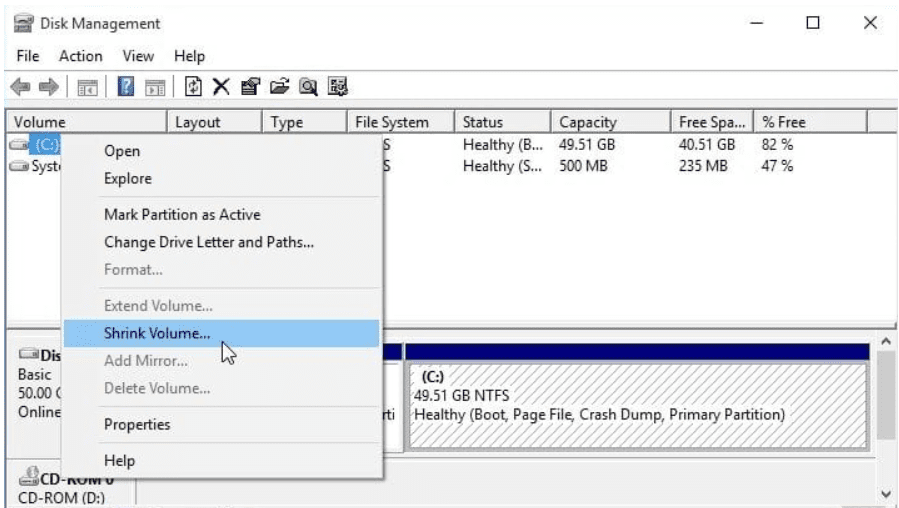Open Properties from the context menu
The height and width of the screenshot is (508, 899).
point(221,424)
